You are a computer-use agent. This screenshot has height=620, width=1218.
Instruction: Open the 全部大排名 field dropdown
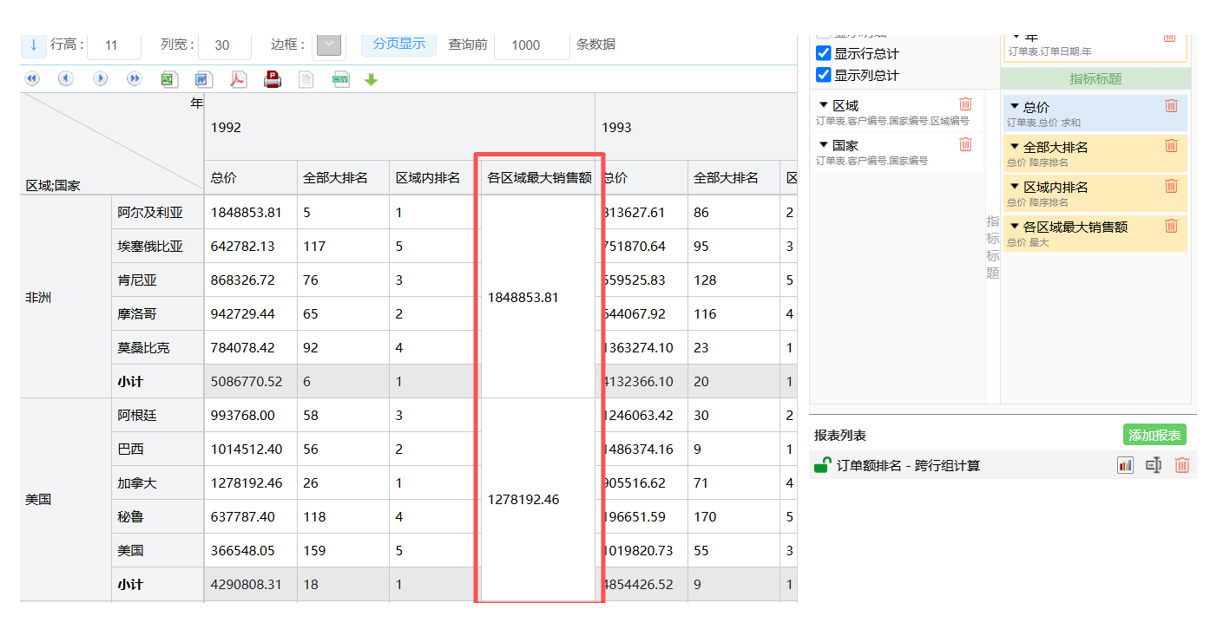[1014, 147]
